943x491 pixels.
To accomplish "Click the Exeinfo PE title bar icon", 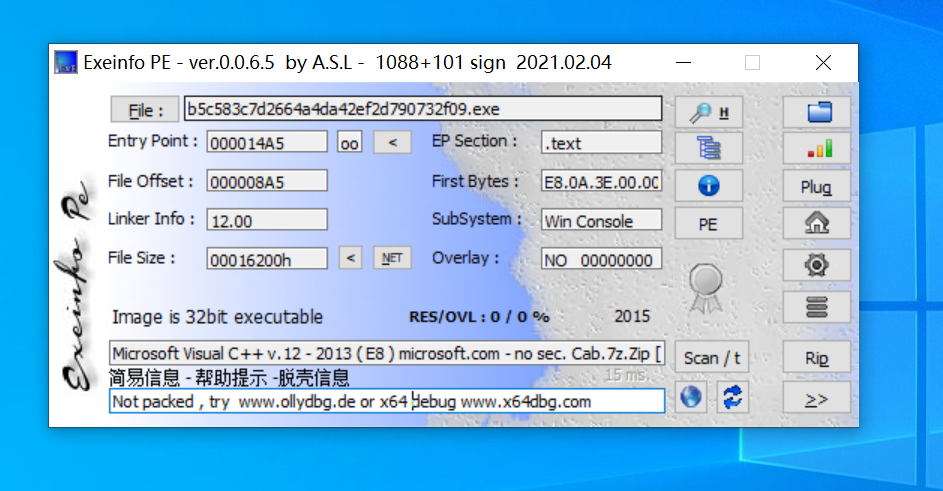I will 66,62.
